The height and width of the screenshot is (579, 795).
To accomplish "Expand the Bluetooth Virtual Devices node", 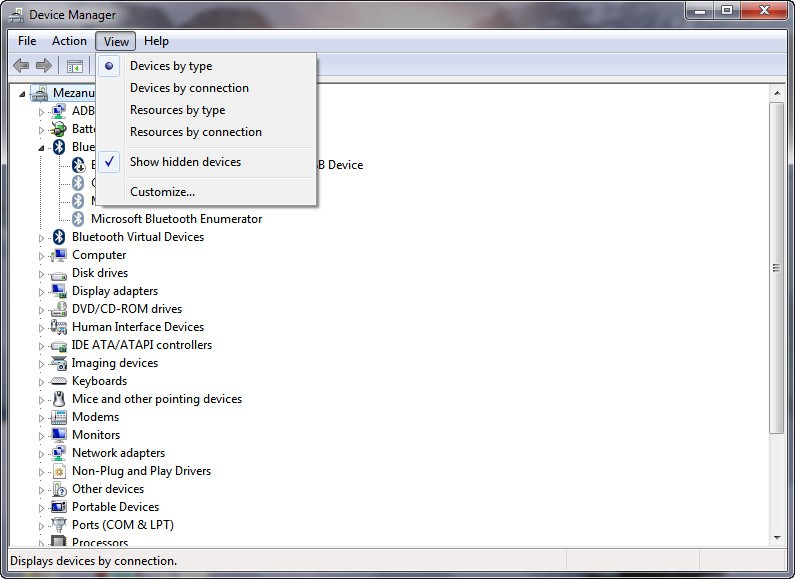I will 41,238.
